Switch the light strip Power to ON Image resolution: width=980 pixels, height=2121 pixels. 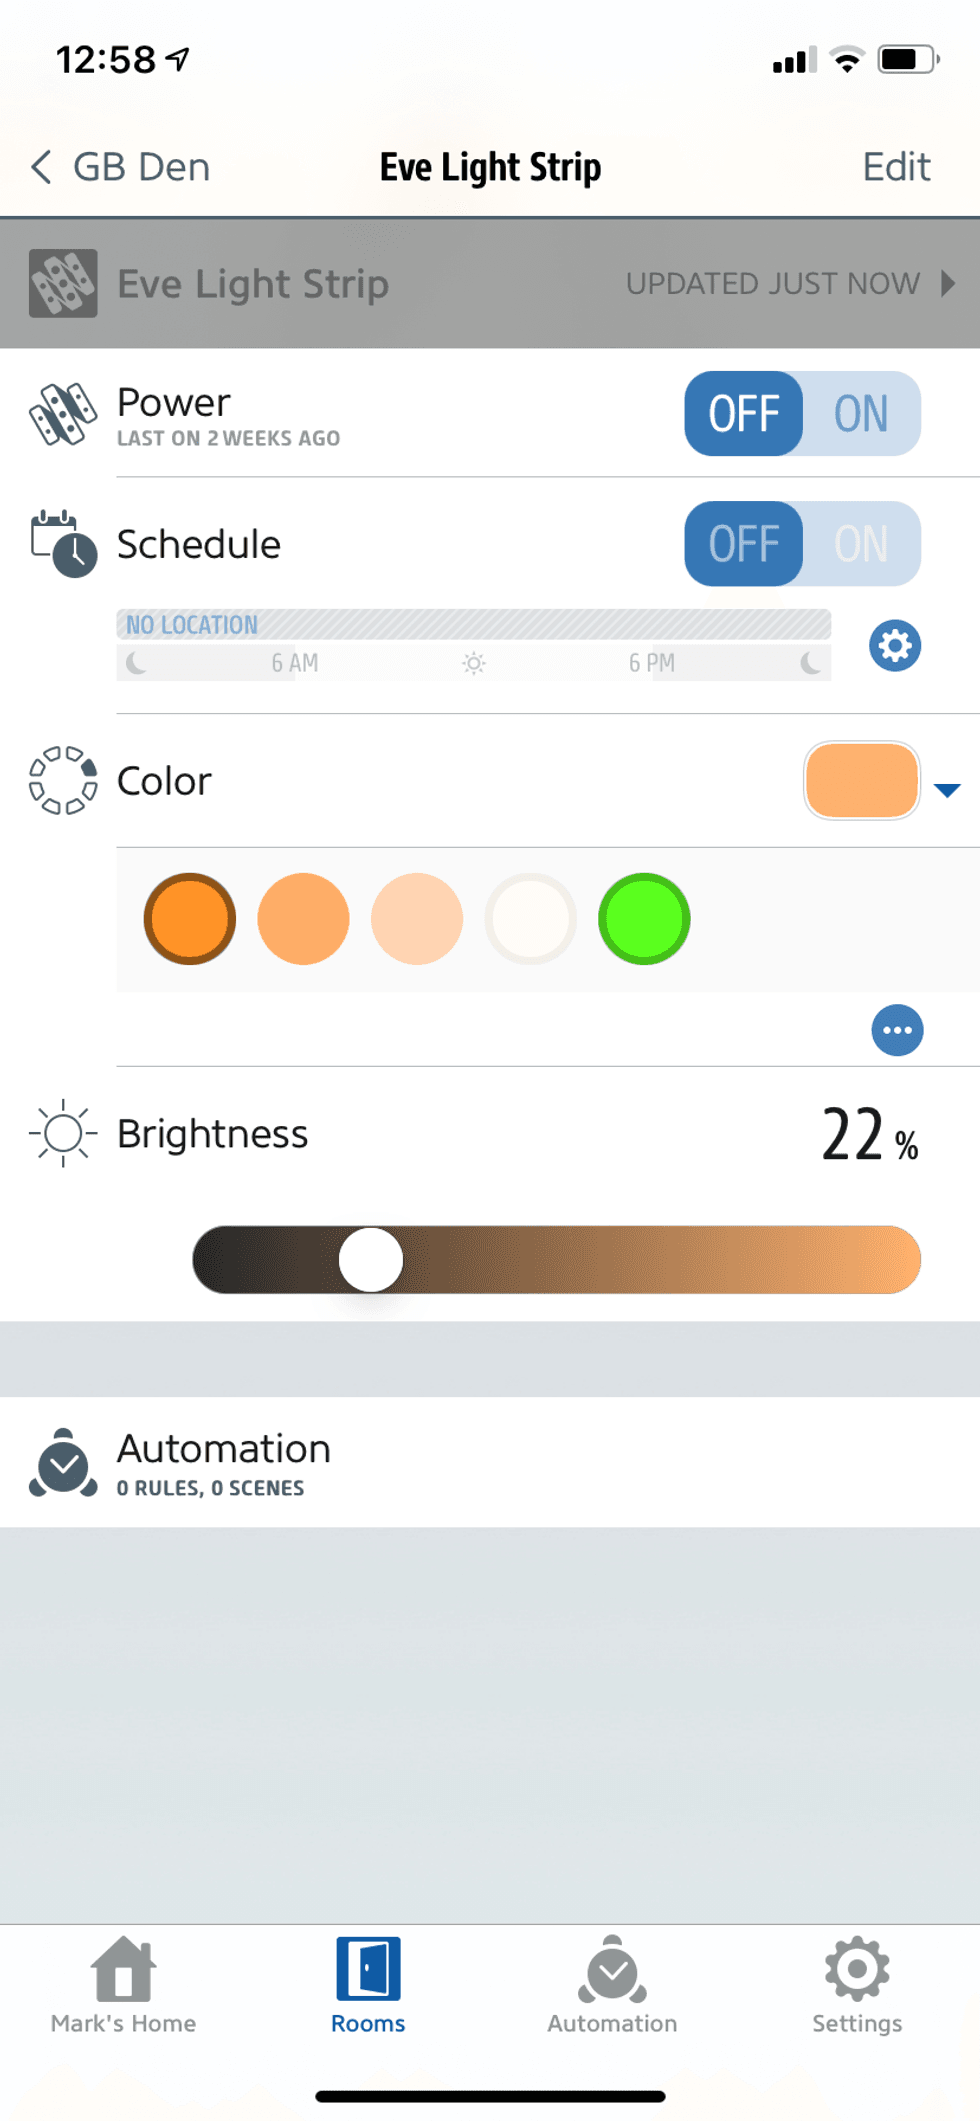point(862,414)
